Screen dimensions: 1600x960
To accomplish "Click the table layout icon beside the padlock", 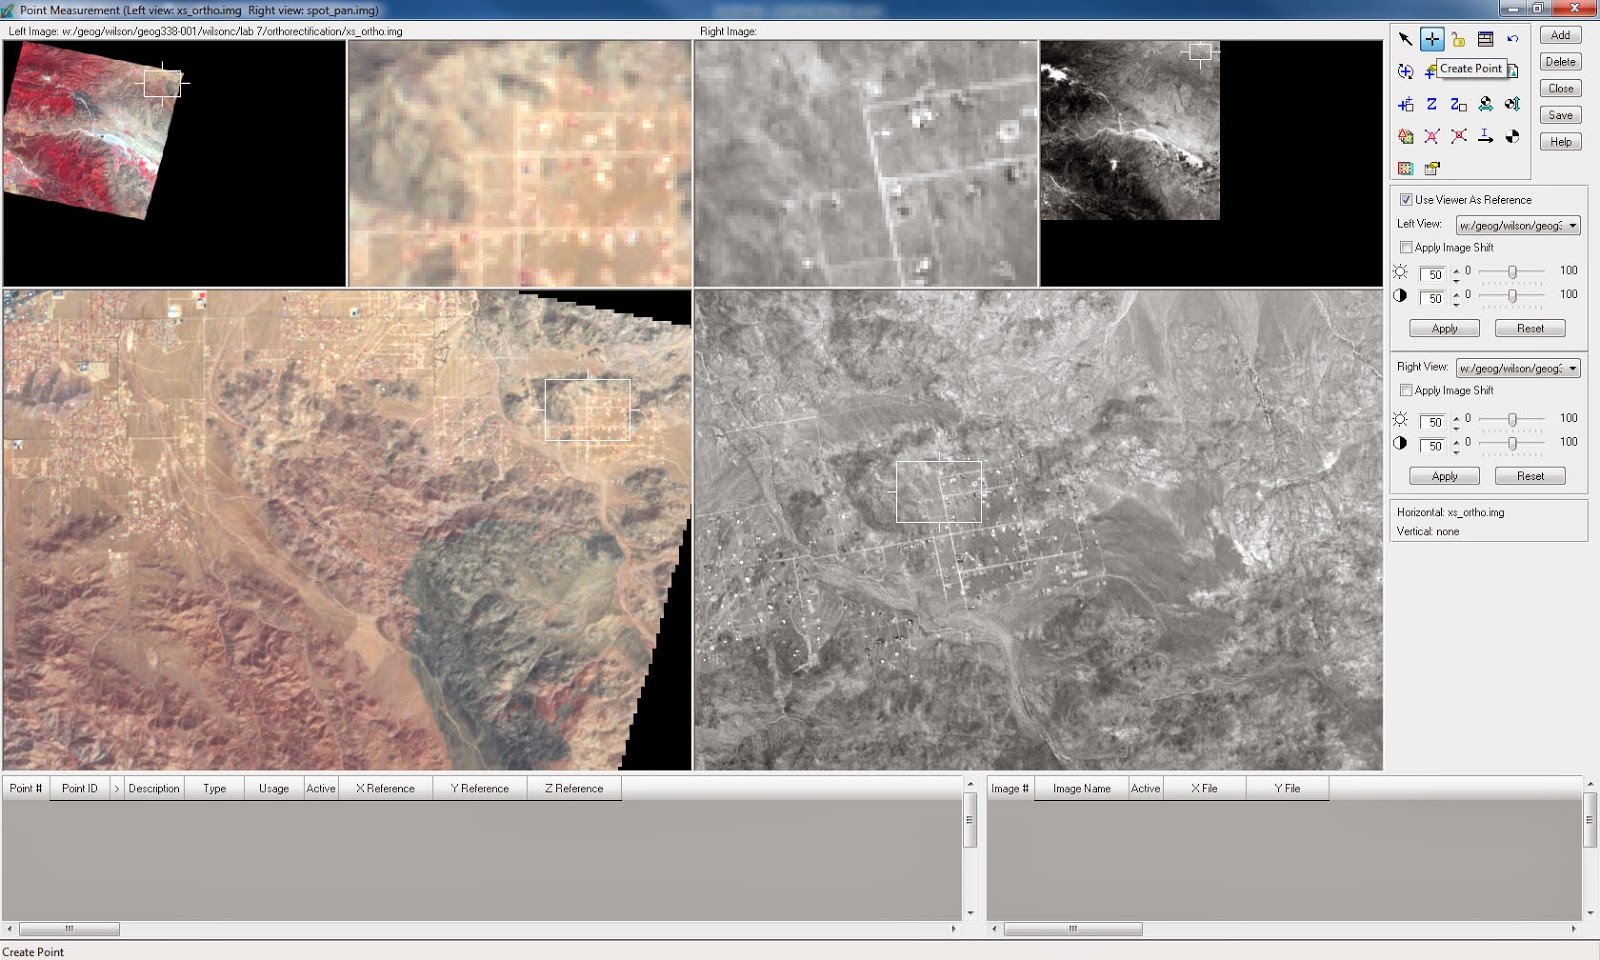I will coord(1485,39).
